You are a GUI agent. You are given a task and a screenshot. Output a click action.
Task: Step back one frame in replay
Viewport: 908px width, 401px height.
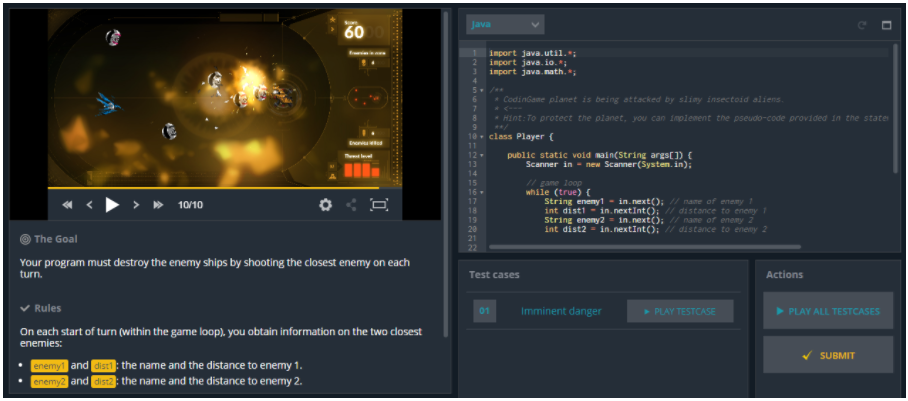pyautogui.click(x=89, y=205)
